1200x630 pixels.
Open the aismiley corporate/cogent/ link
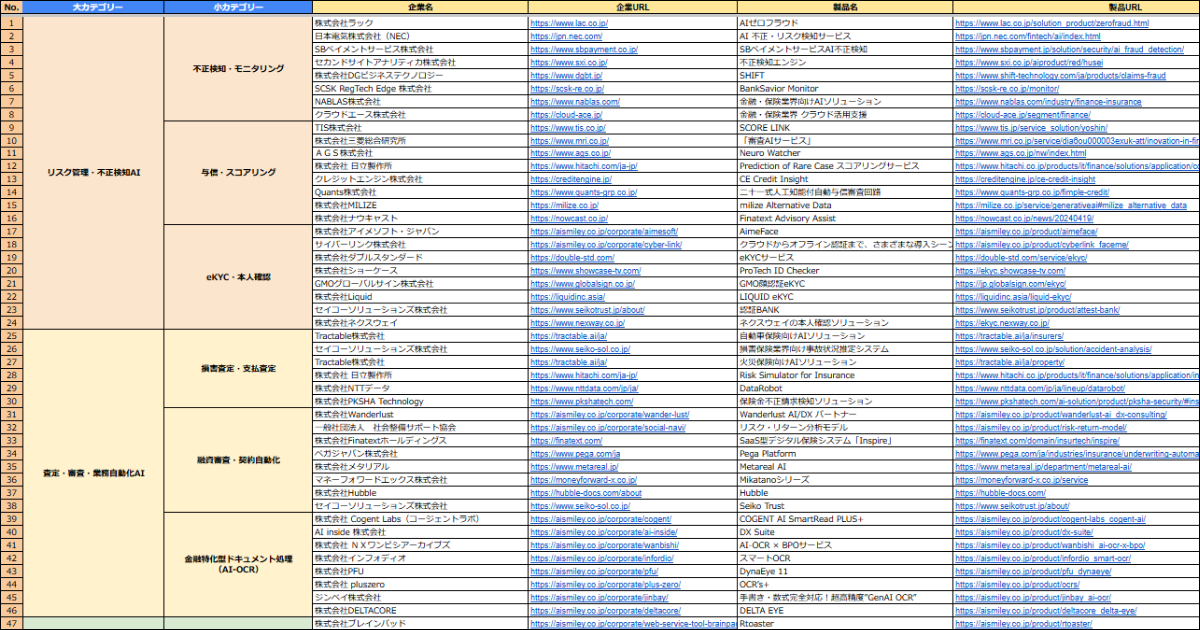(600, 519)
